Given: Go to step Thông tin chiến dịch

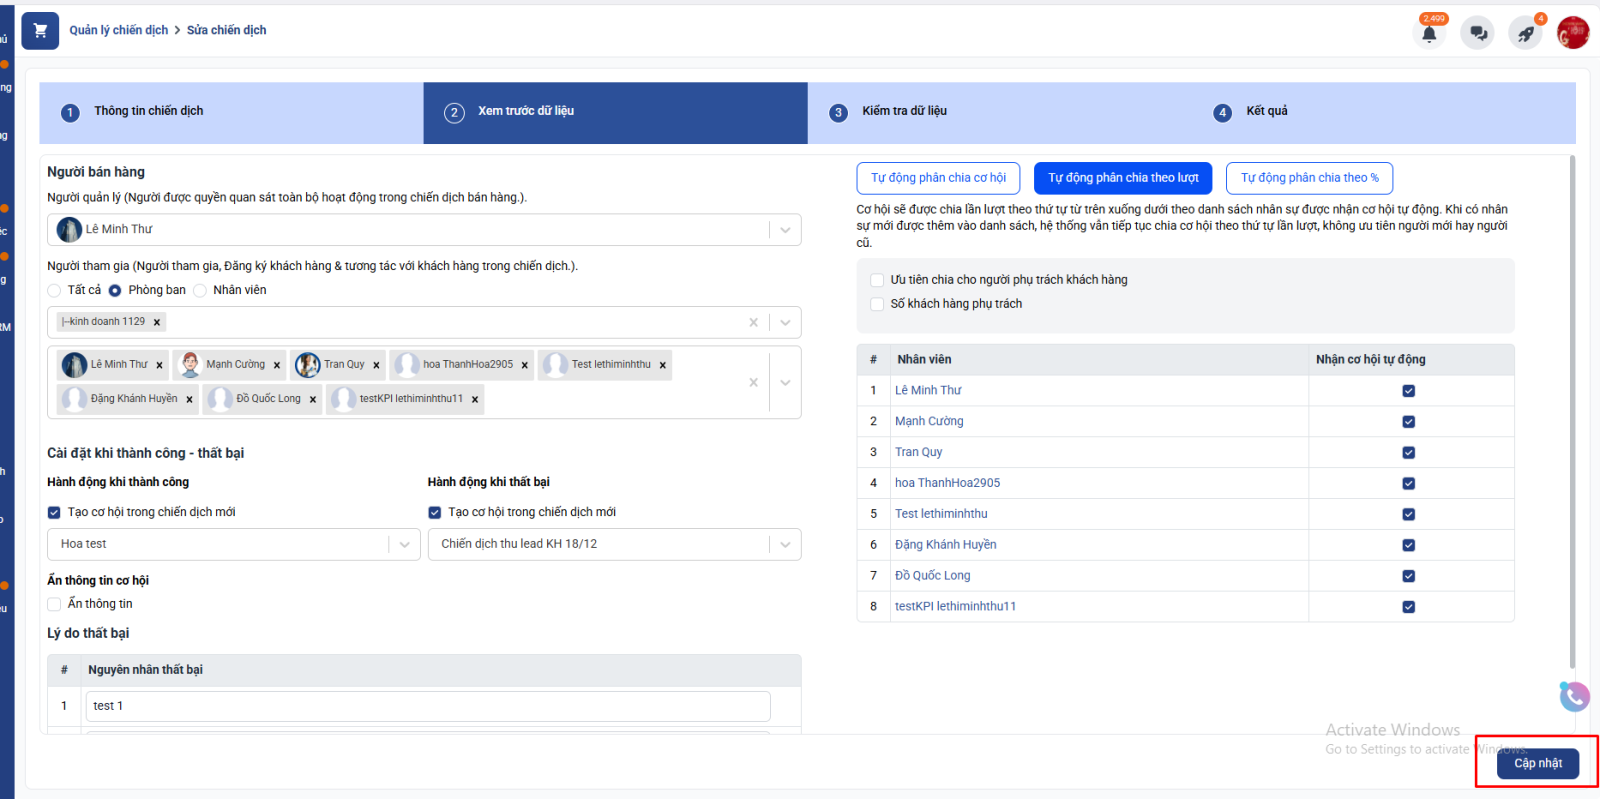Looking at the screenshot, I should coord(148,112).
